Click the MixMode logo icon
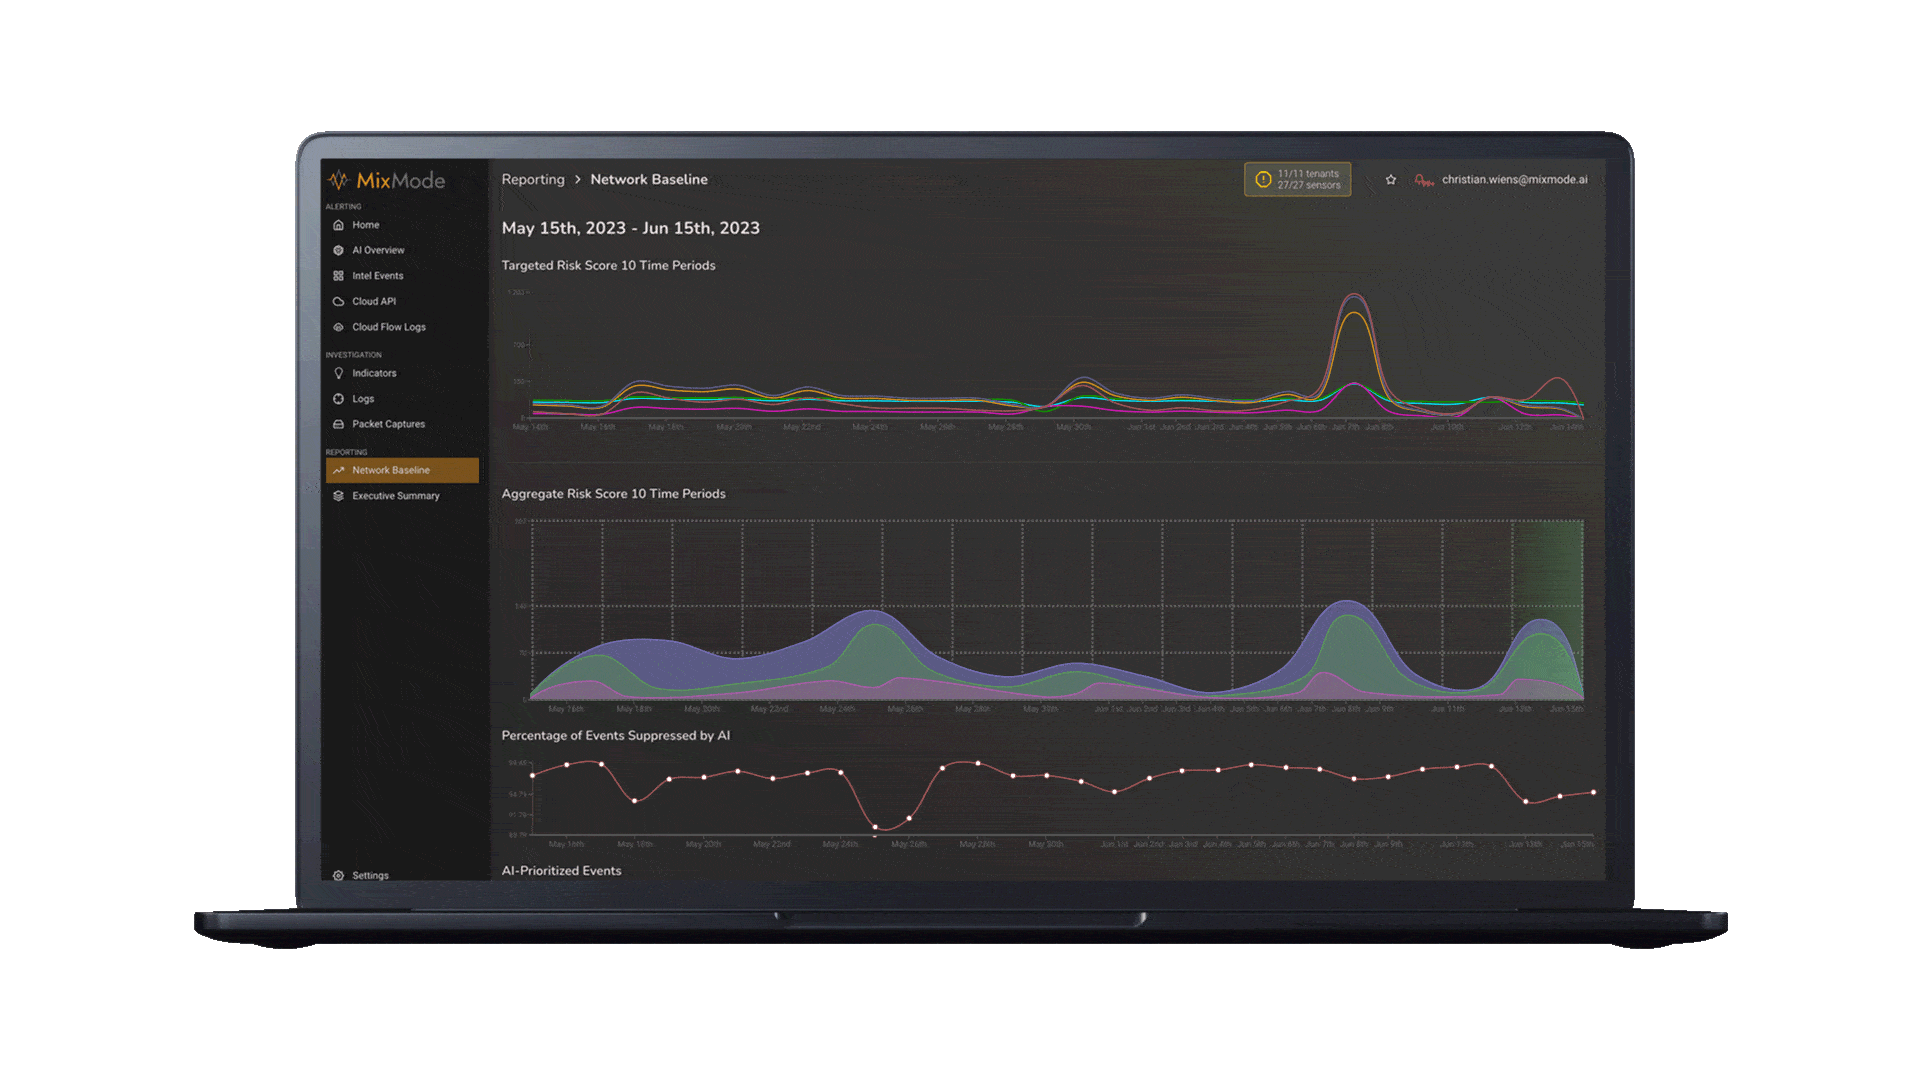 pyautogui.click(x=338, y=178)
